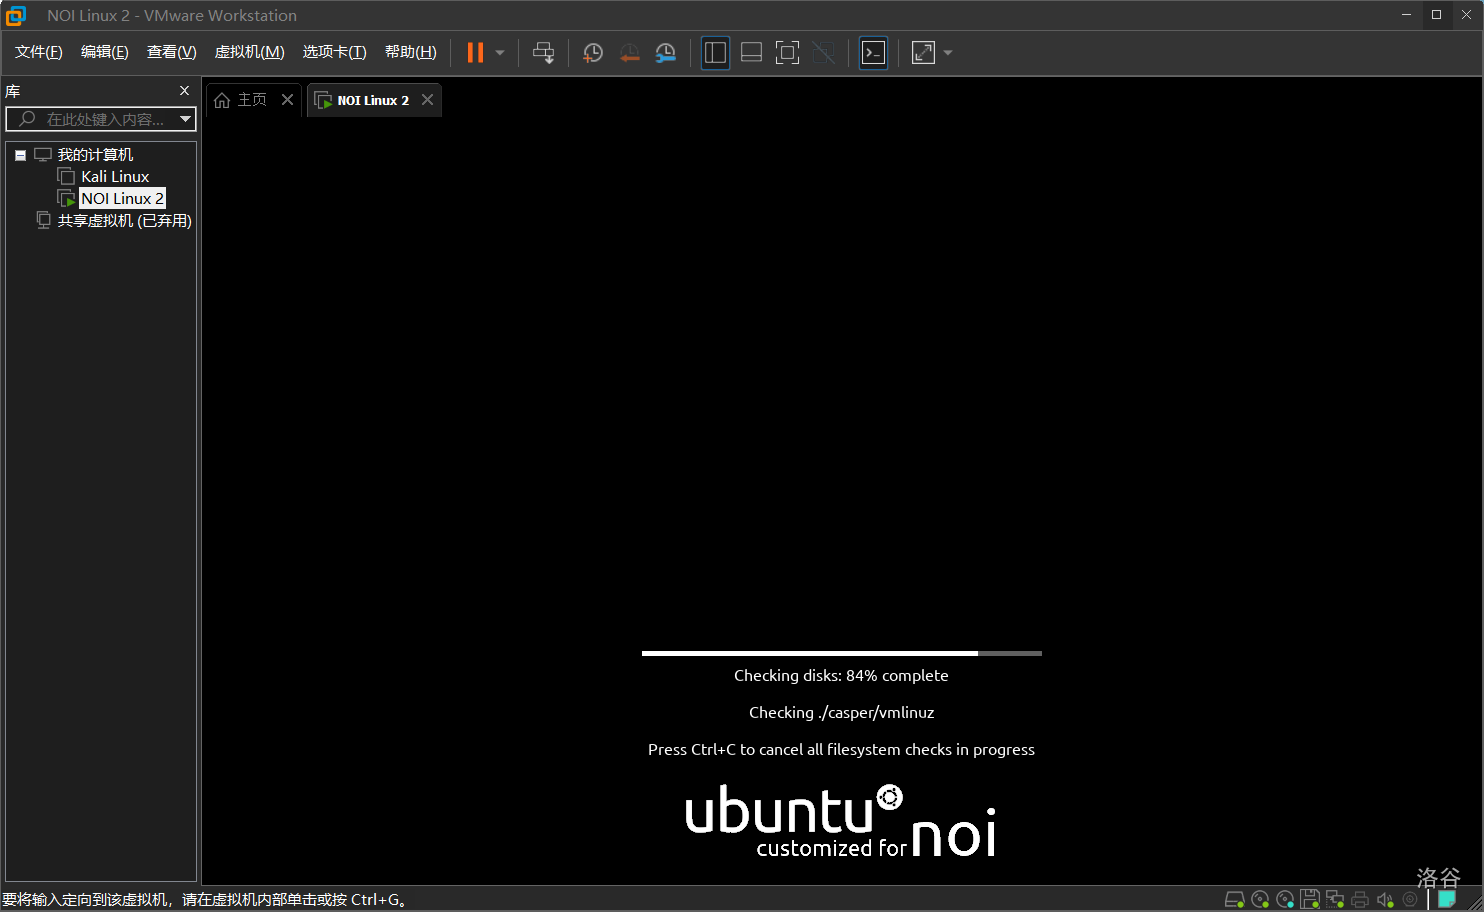This screenshot has height=912, width=1484.
Task: Toggle the library sidebar panel
Action: [x=715, y=53]
